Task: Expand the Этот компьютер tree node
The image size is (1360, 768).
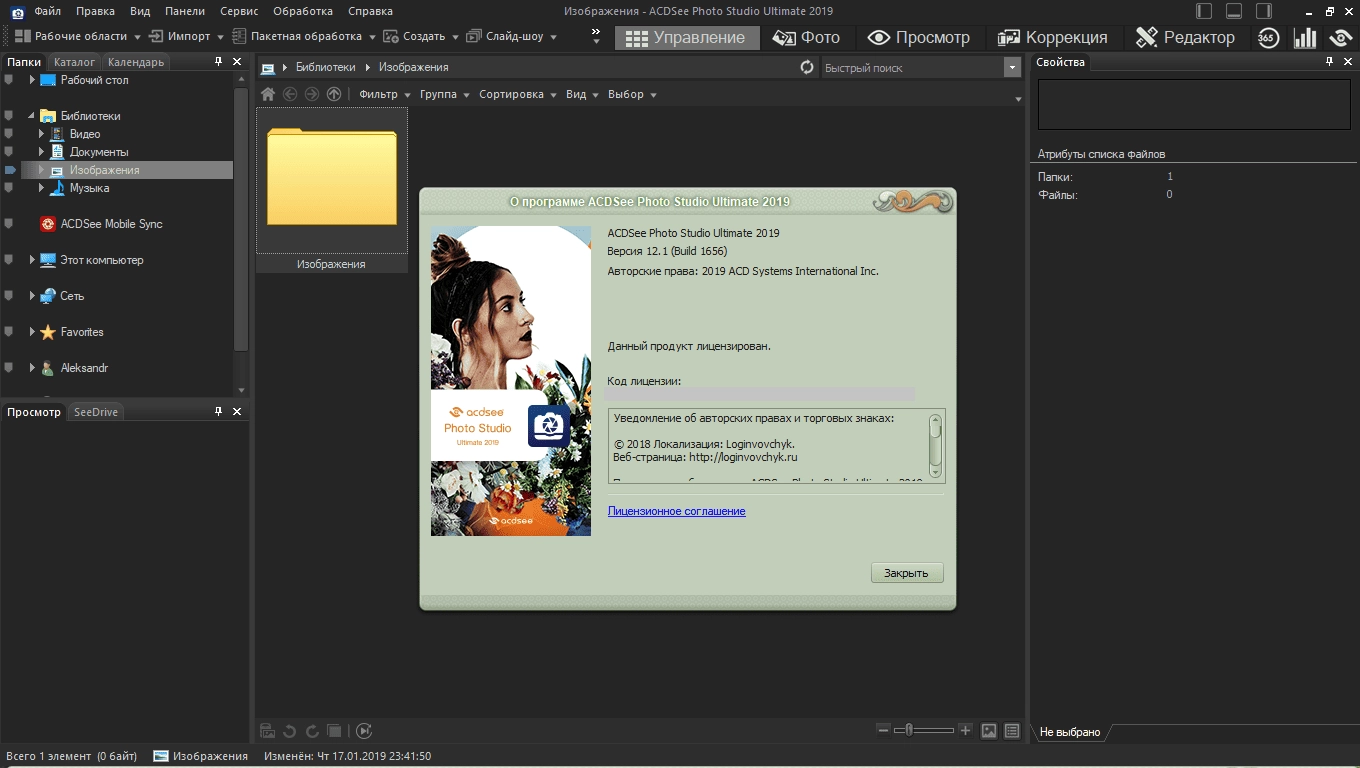Action: coord(32,260)
